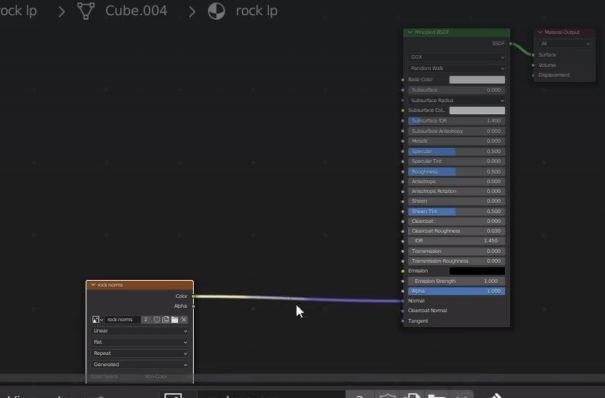This screenshot has height=398, width=605.
Task: Click the Subsurface Anisotropy slider
Action: pos(456,131)
